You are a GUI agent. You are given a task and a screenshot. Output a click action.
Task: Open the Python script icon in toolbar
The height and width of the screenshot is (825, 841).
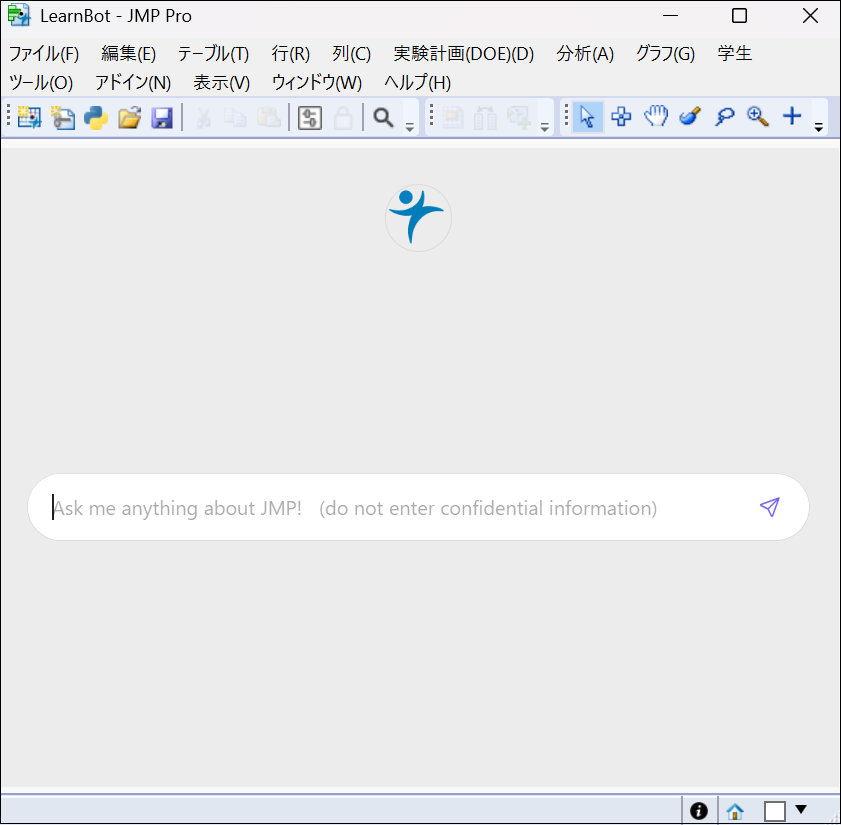click(96, 117)
